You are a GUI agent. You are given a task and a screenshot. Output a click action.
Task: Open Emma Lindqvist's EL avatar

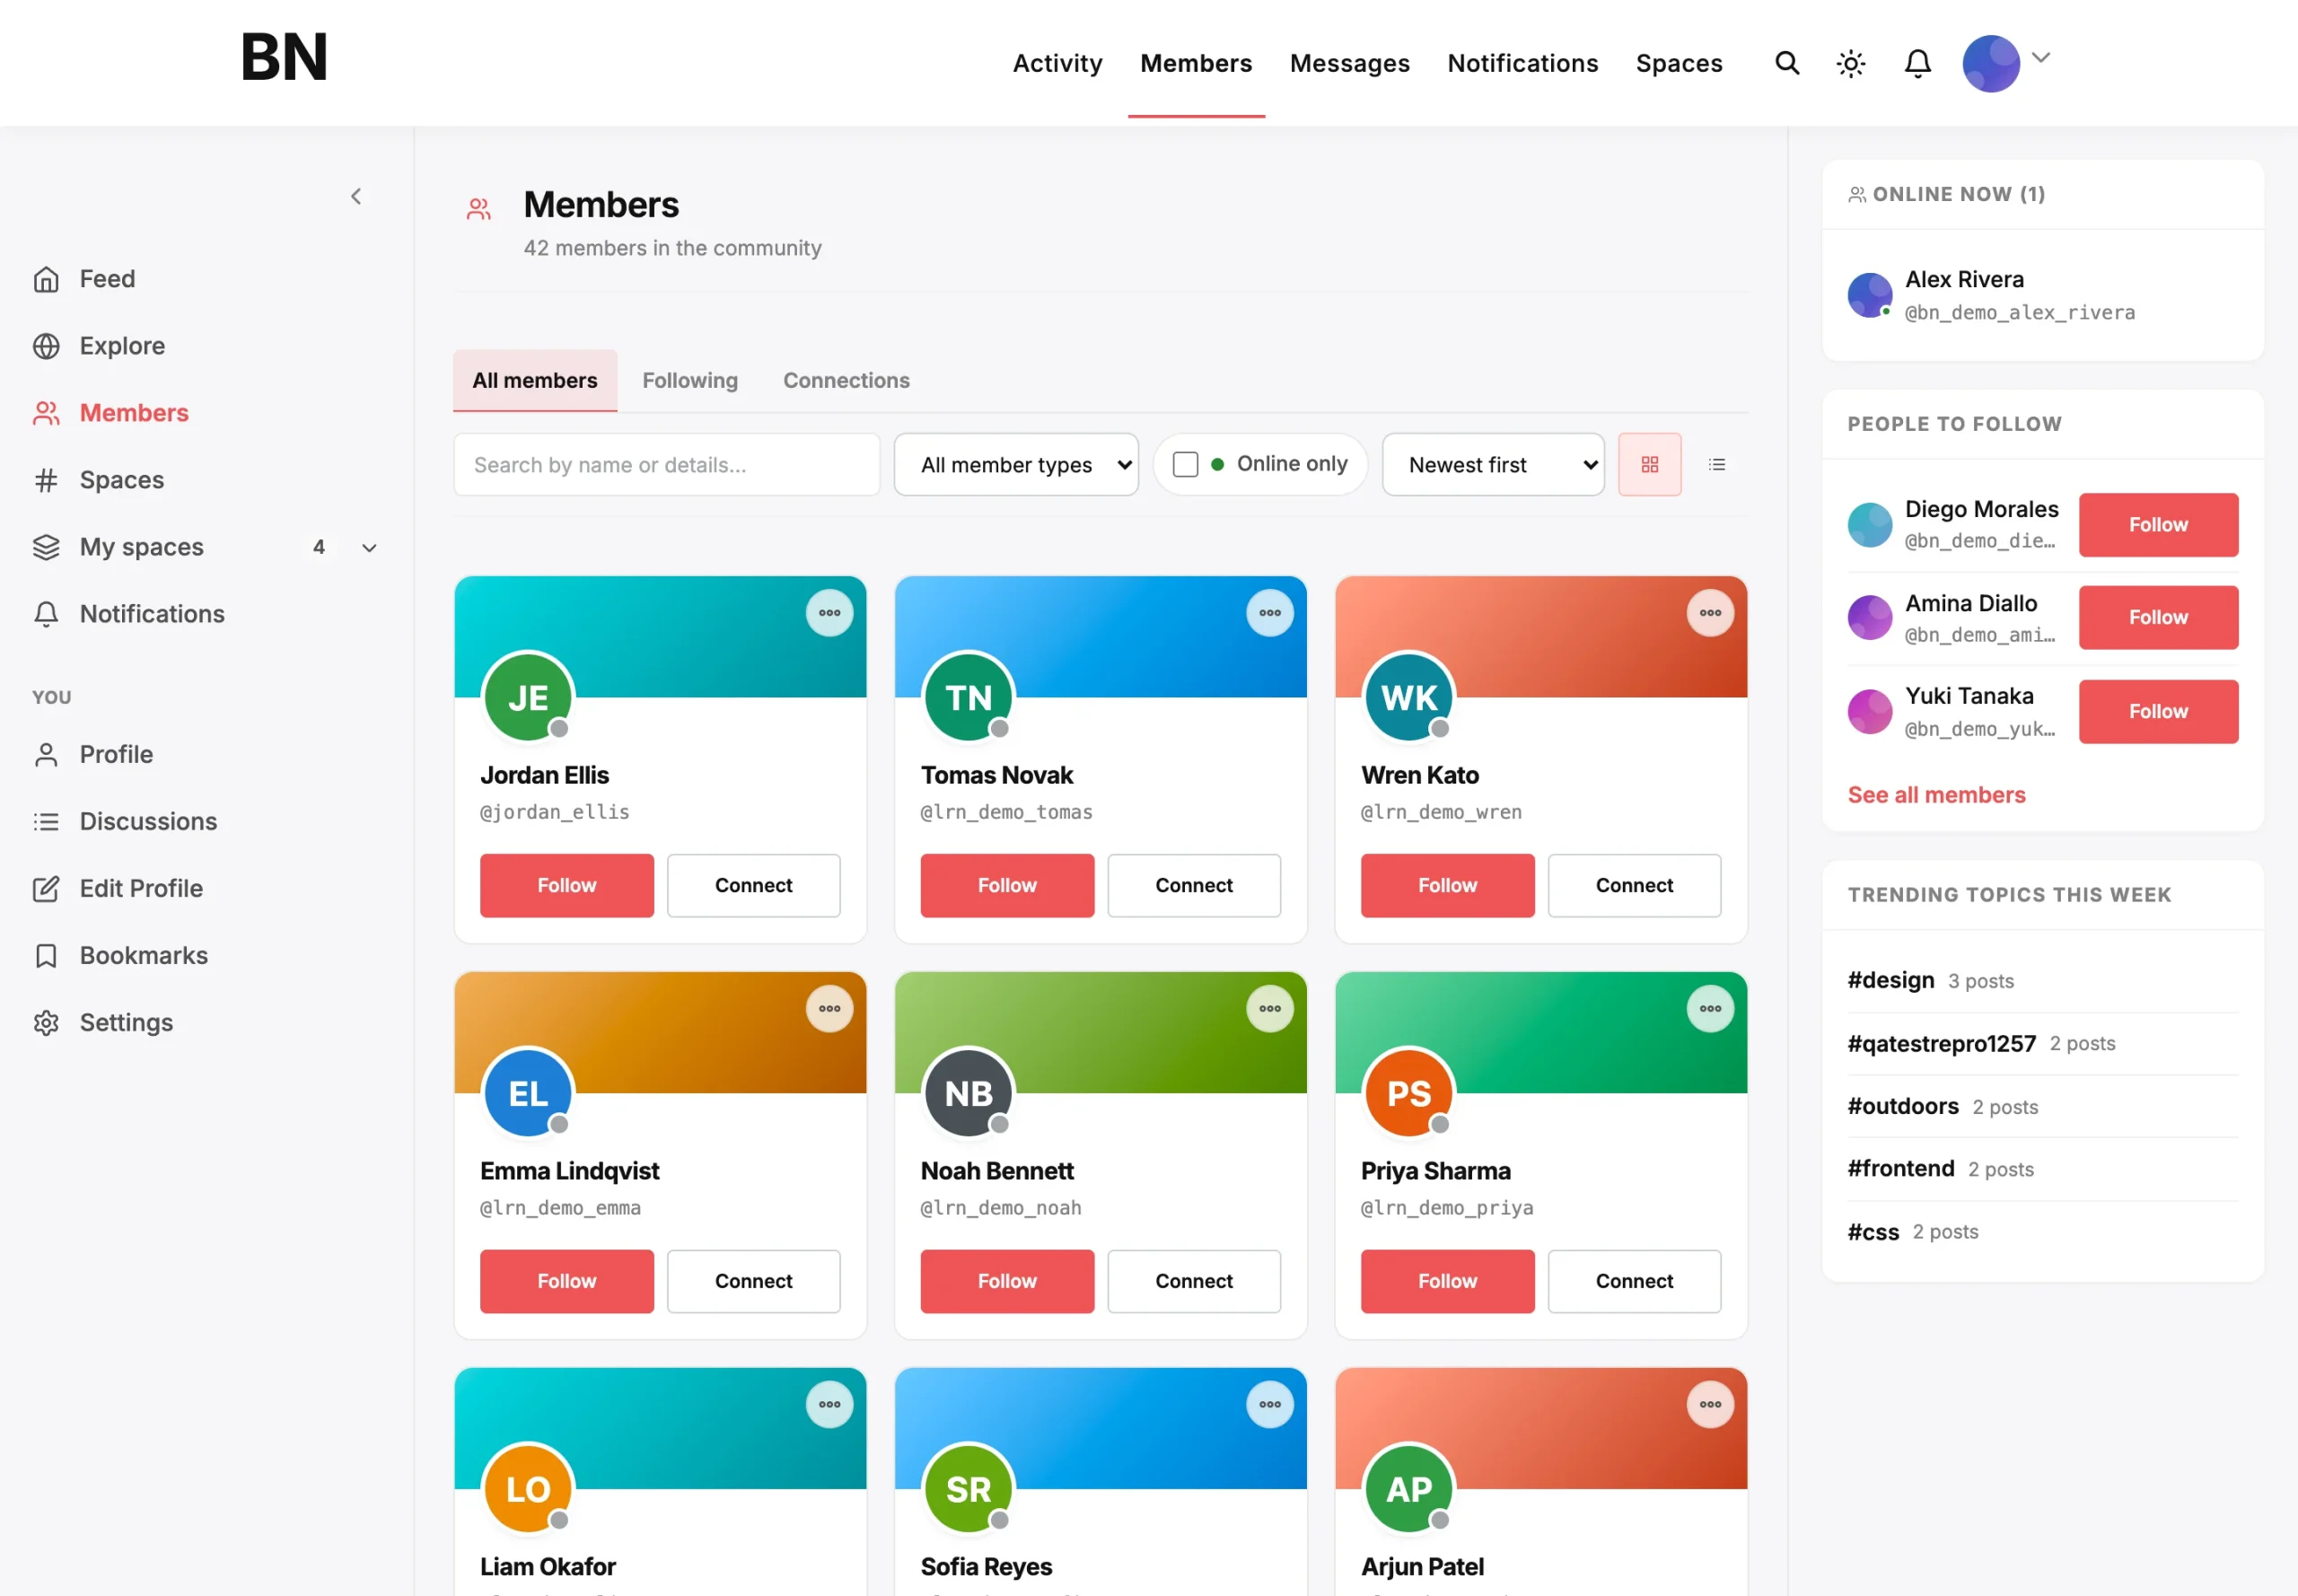[528, 1093]
